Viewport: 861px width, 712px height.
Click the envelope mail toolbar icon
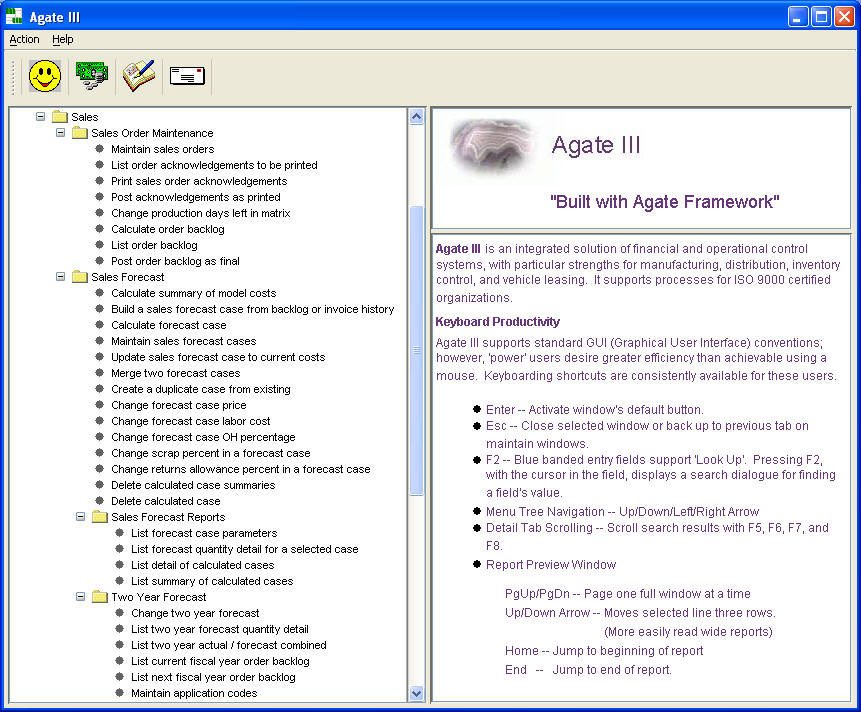(x=187, y=76)
